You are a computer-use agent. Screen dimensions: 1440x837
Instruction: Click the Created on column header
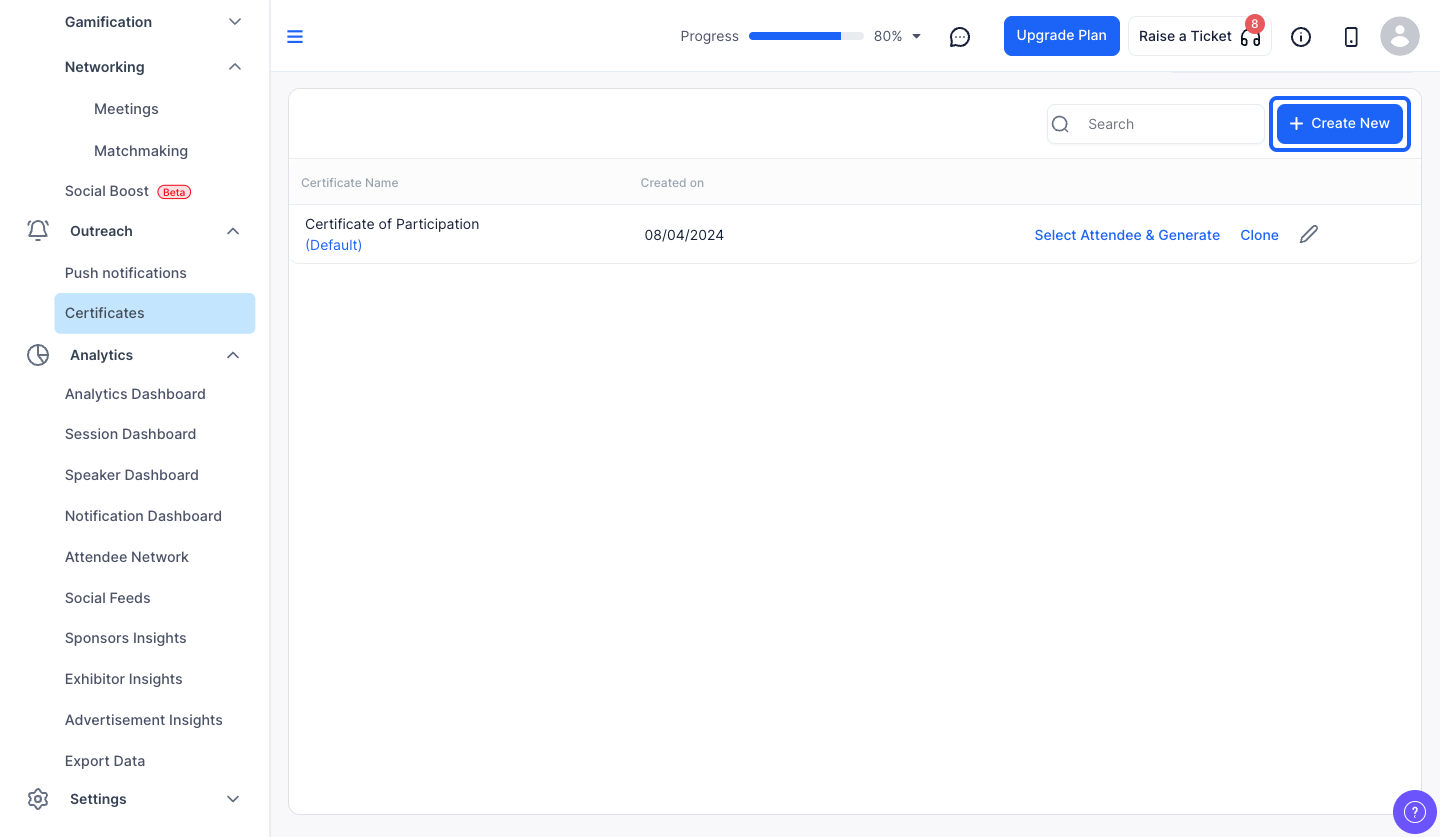point(672,183)
